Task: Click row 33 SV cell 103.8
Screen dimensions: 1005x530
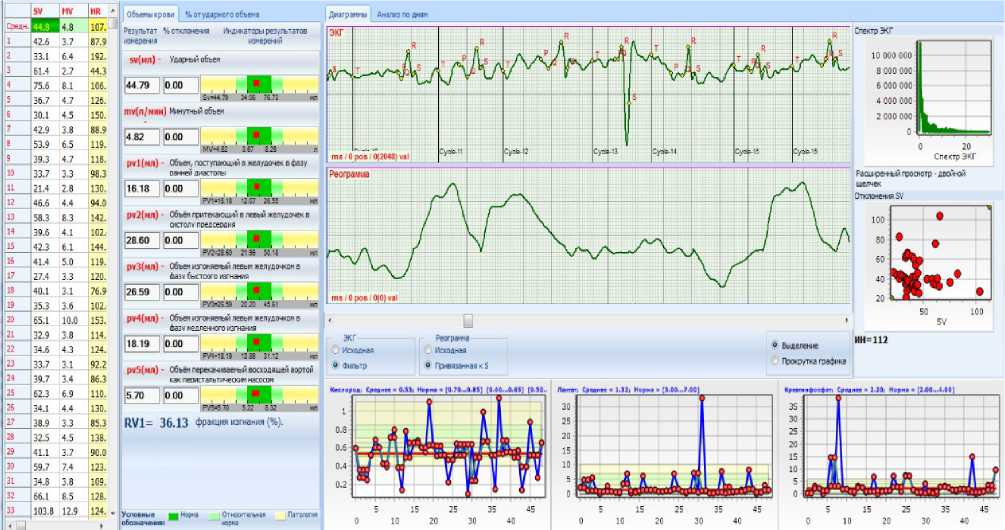Action: [44, 511]
